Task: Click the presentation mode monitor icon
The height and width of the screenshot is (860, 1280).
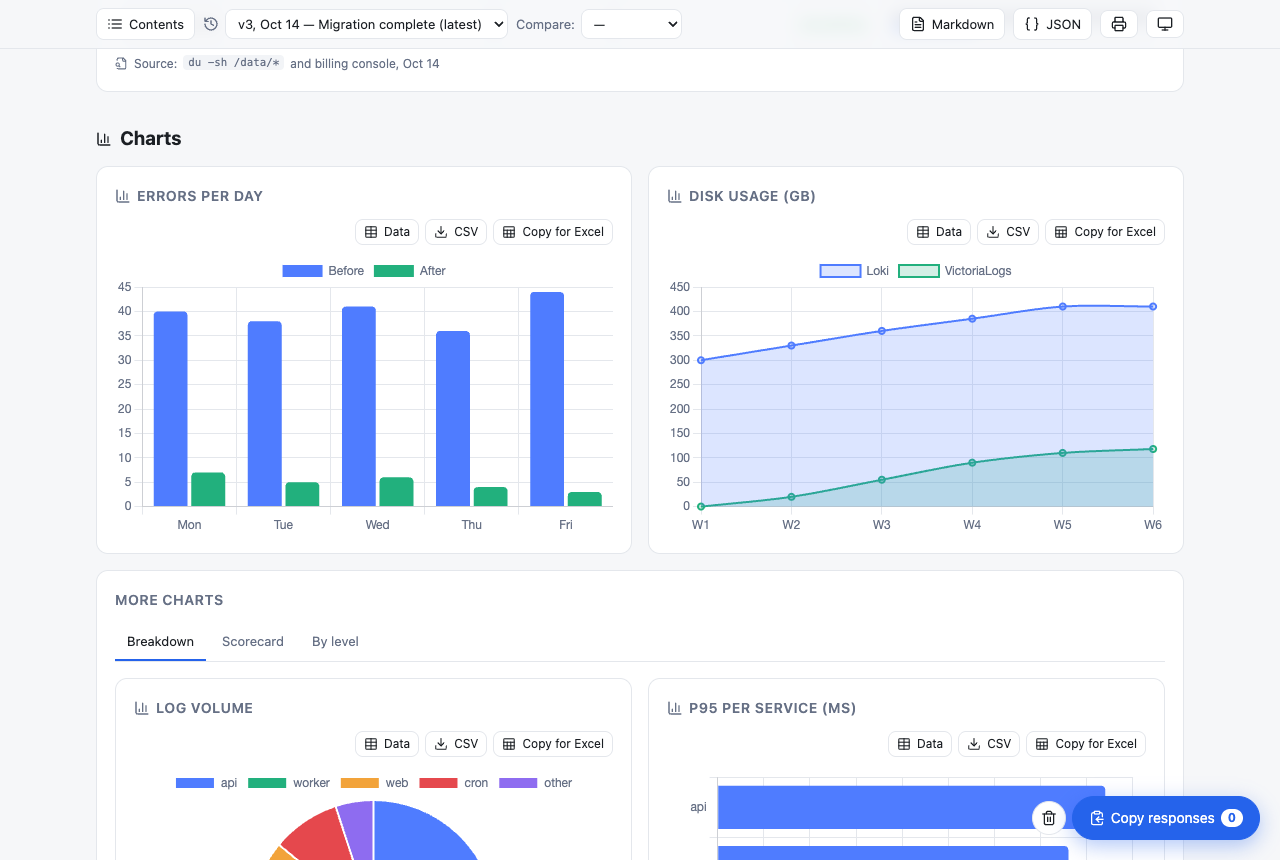Action: coord(1165,24)
